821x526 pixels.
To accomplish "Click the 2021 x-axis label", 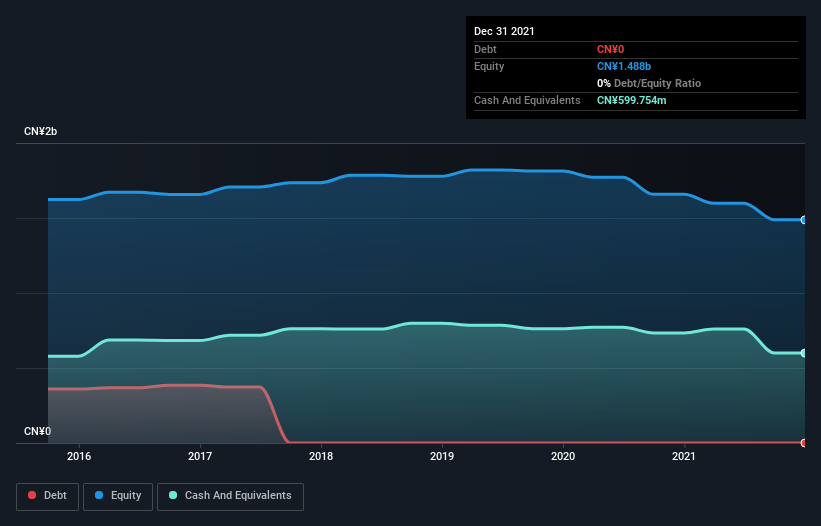I will [684, 456].
